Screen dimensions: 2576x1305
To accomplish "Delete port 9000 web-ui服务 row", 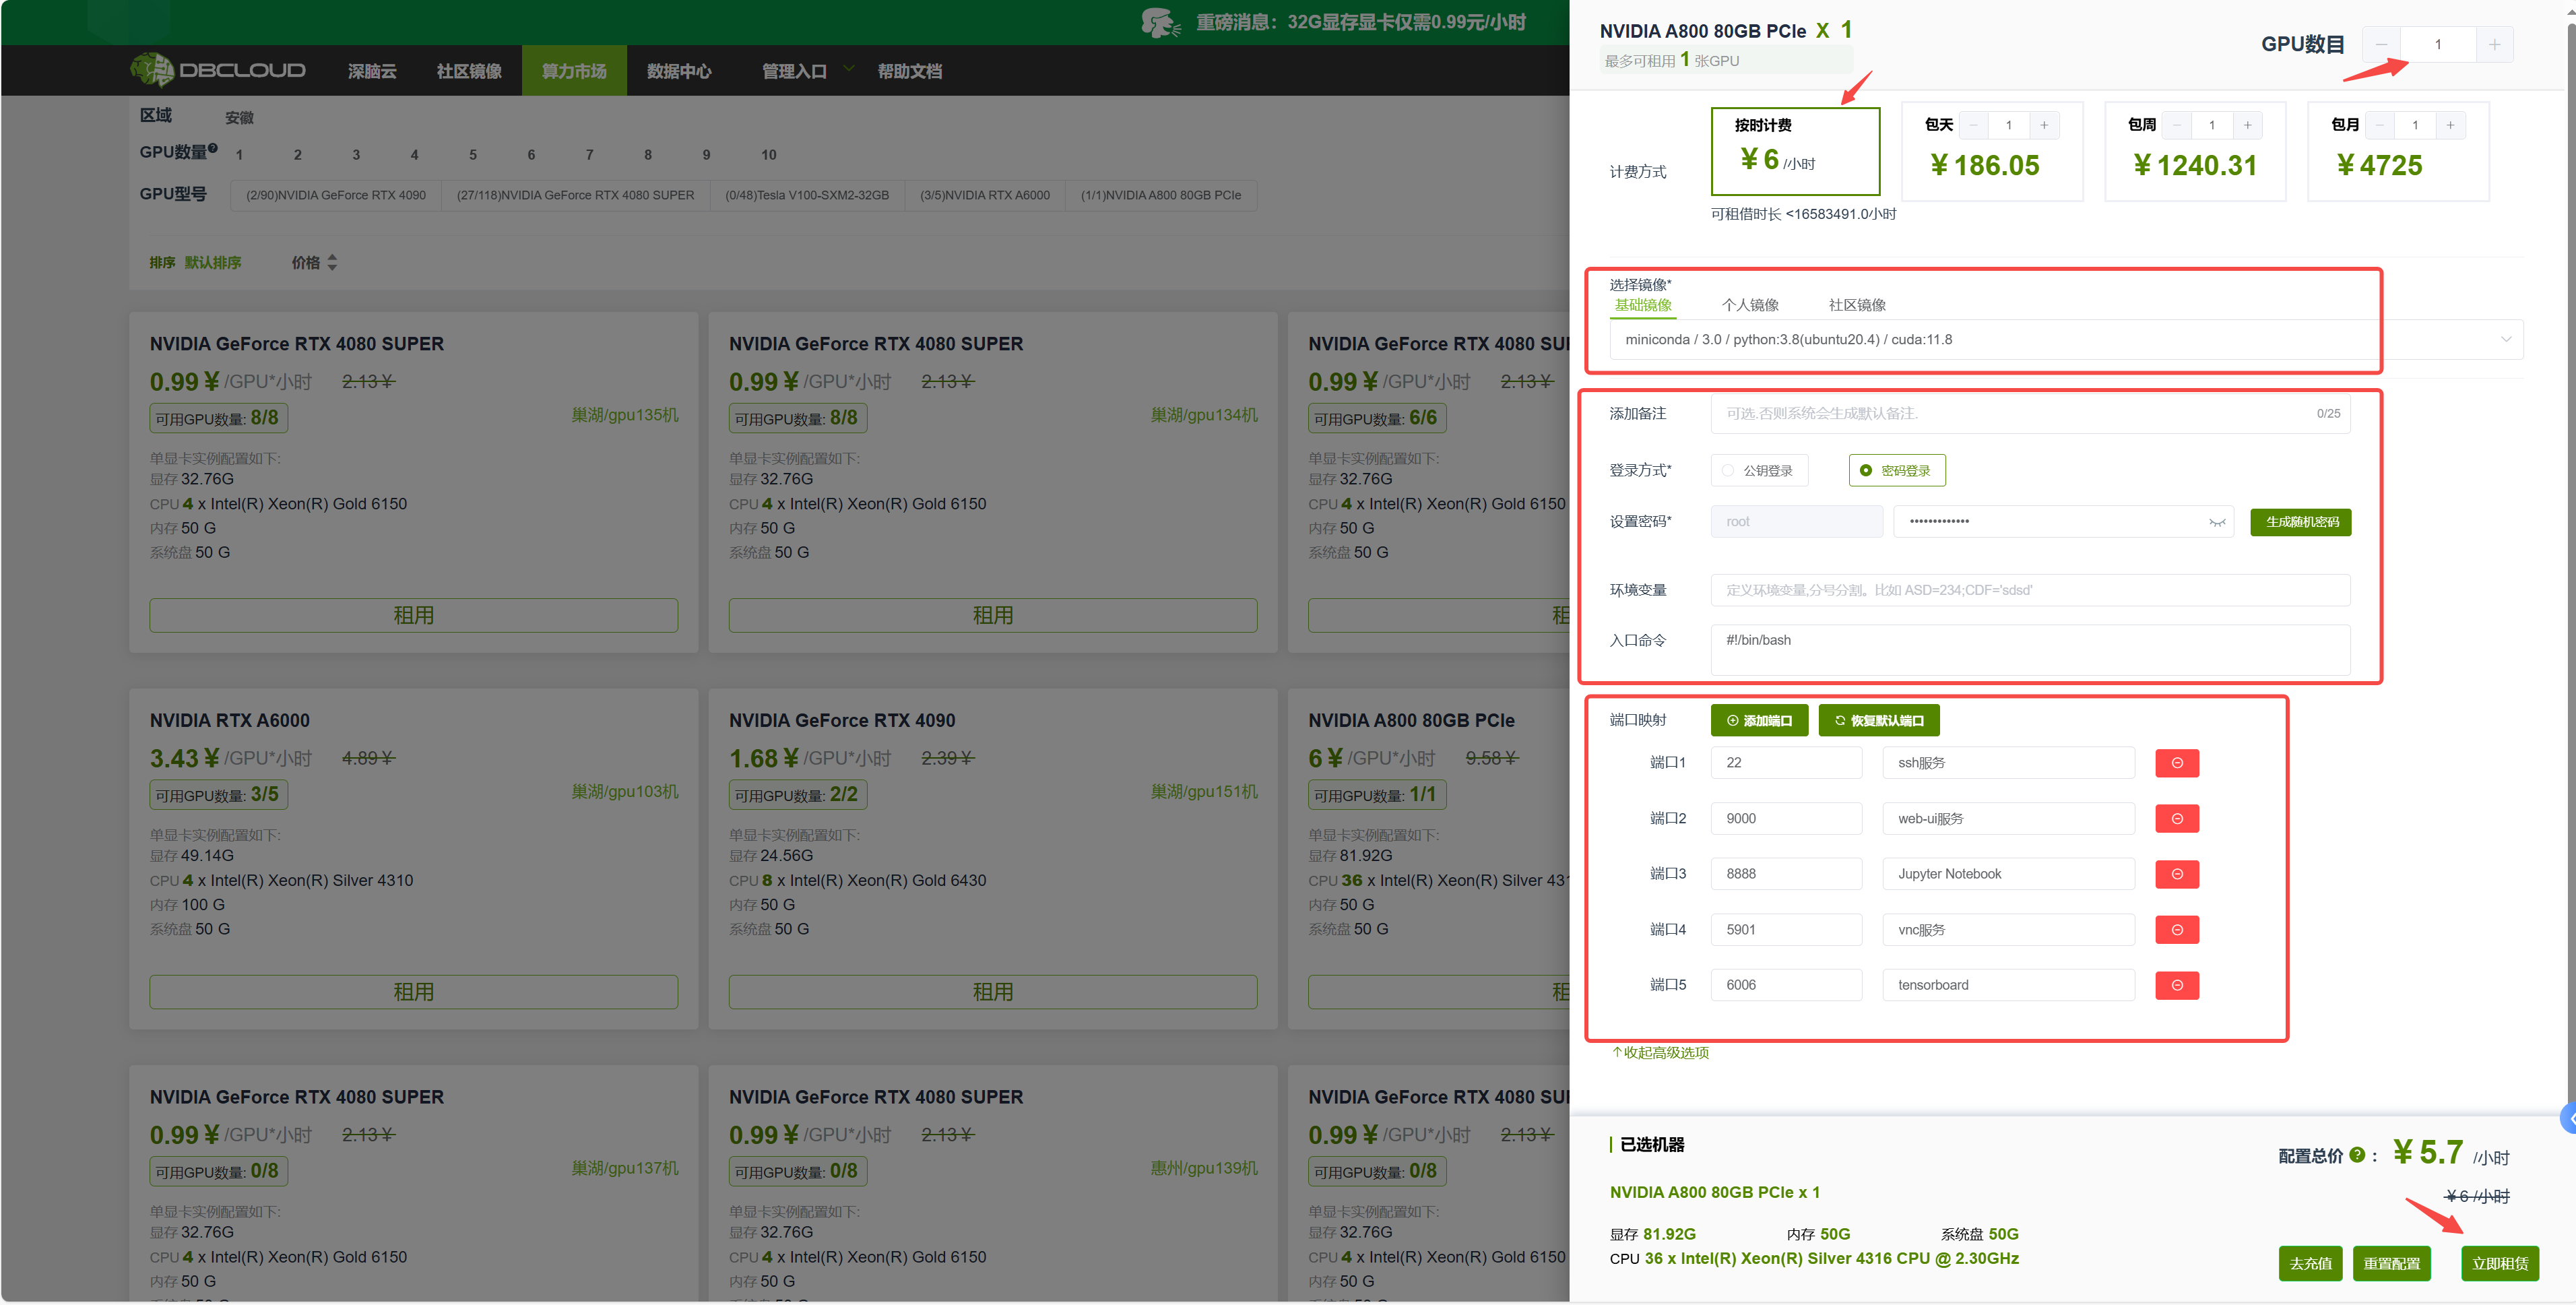I will [2177, 819].
